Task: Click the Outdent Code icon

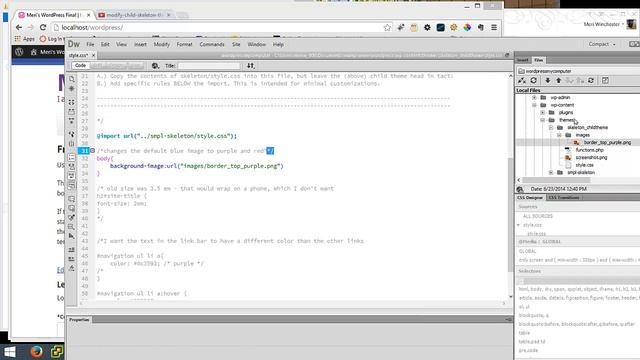Action: 71,259
